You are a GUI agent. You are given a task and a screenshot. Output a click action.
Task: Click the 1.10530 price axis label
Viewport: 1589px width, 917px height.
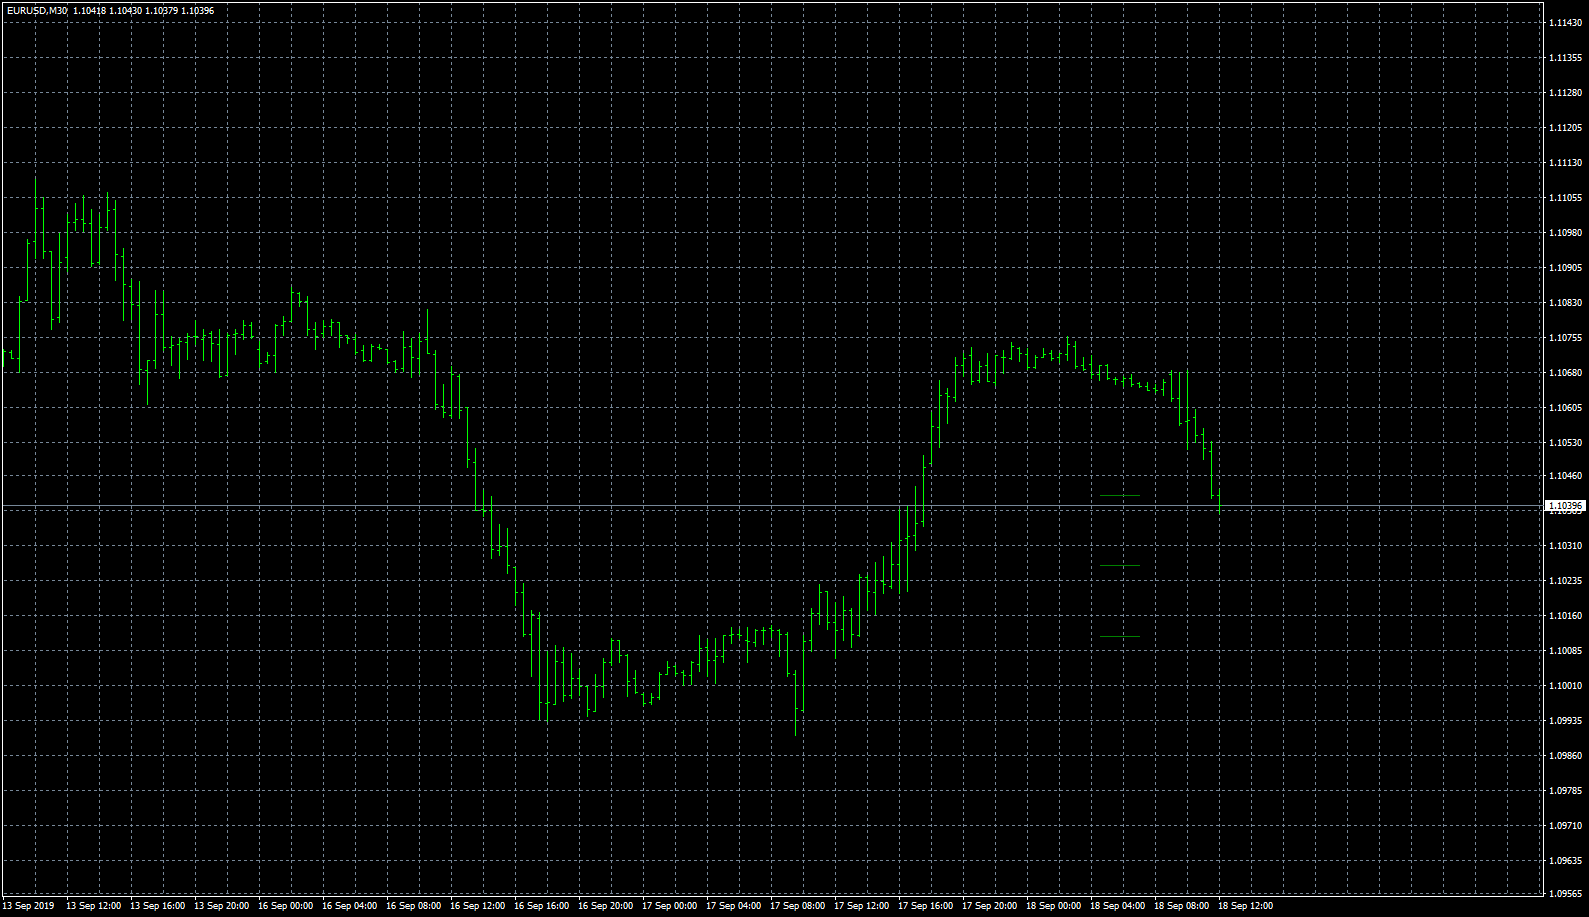[x=1565, y=443]
